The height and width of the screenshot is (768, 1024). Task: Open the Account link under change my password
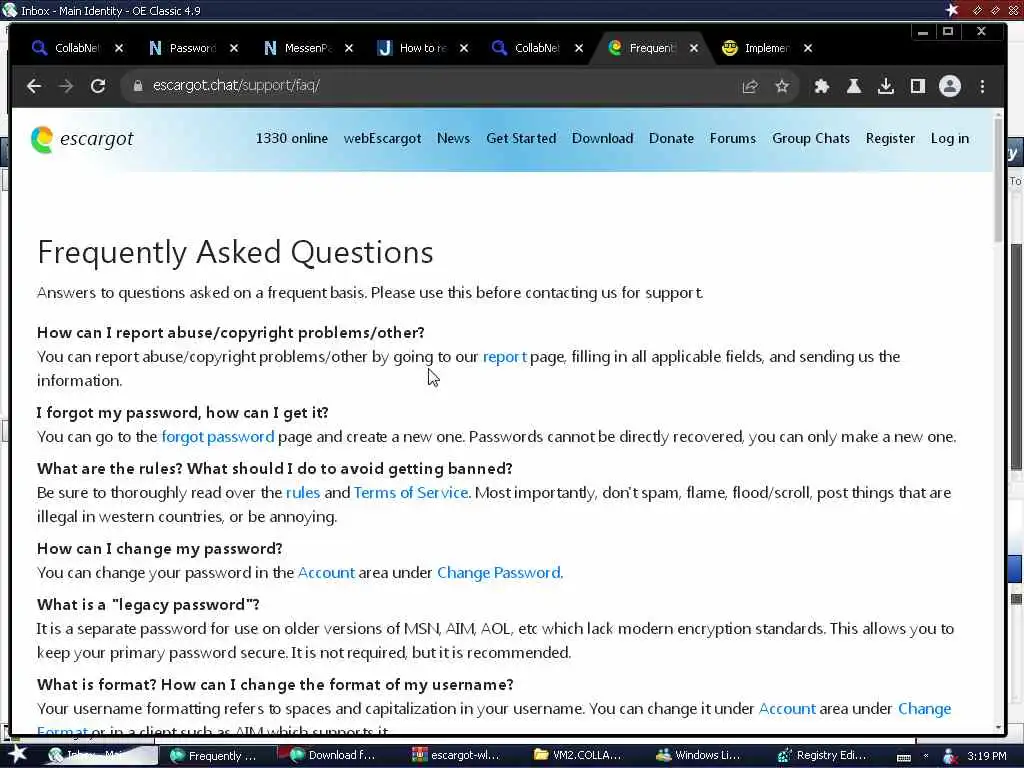(x=326, y=573)
